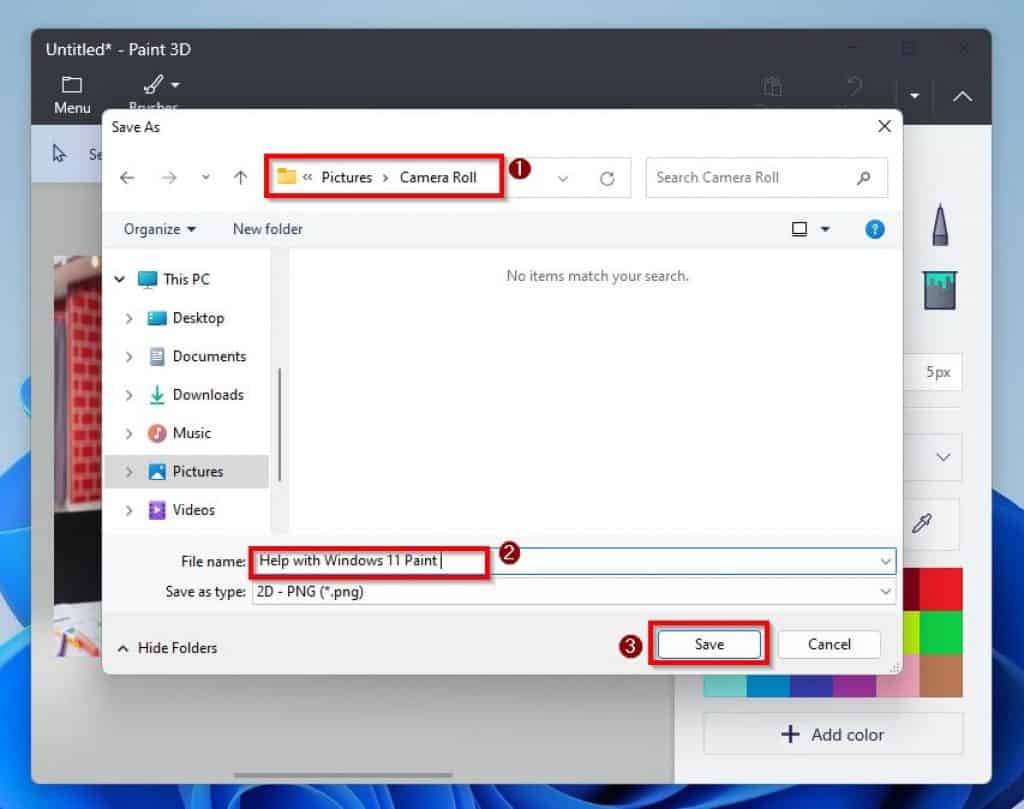Pick the red color swatch in Paint 3D

(x=941, y=589)
